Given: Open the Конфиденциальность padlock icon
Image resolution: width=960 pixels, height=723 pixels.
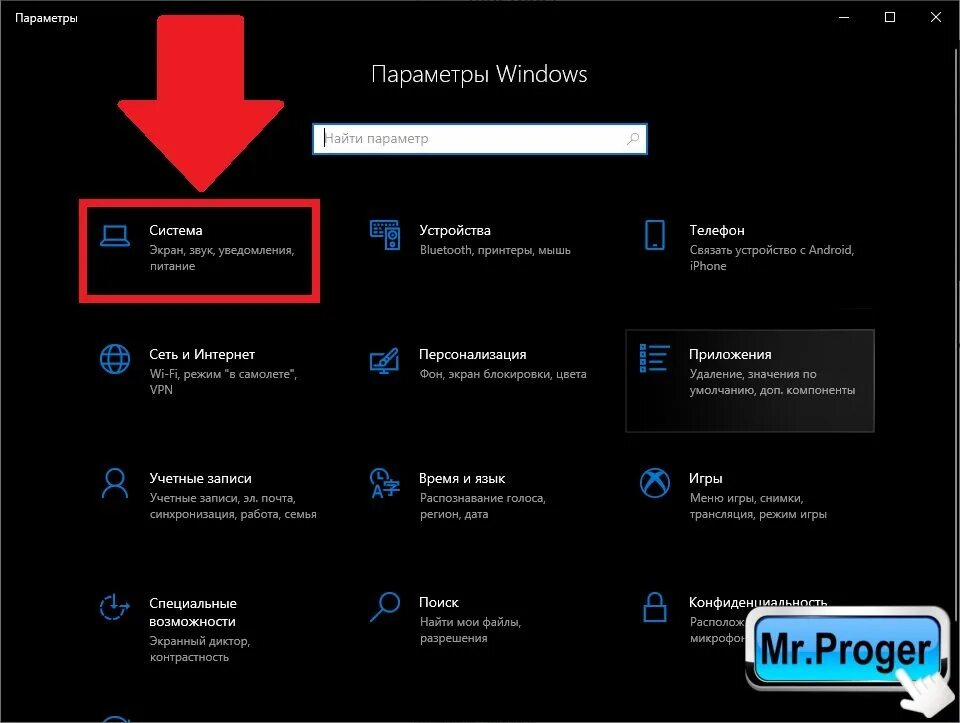Looking at the screenshot, I should [x=654, y=607].
